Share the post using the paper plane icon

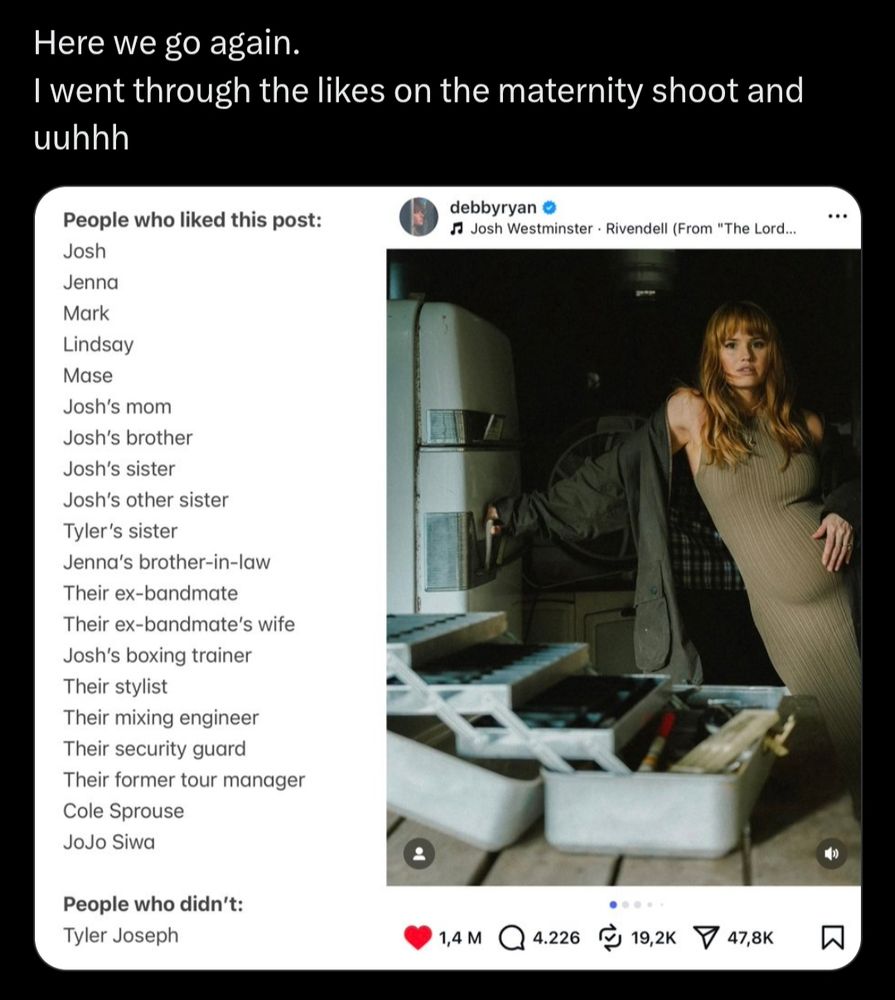pos(708,937)
